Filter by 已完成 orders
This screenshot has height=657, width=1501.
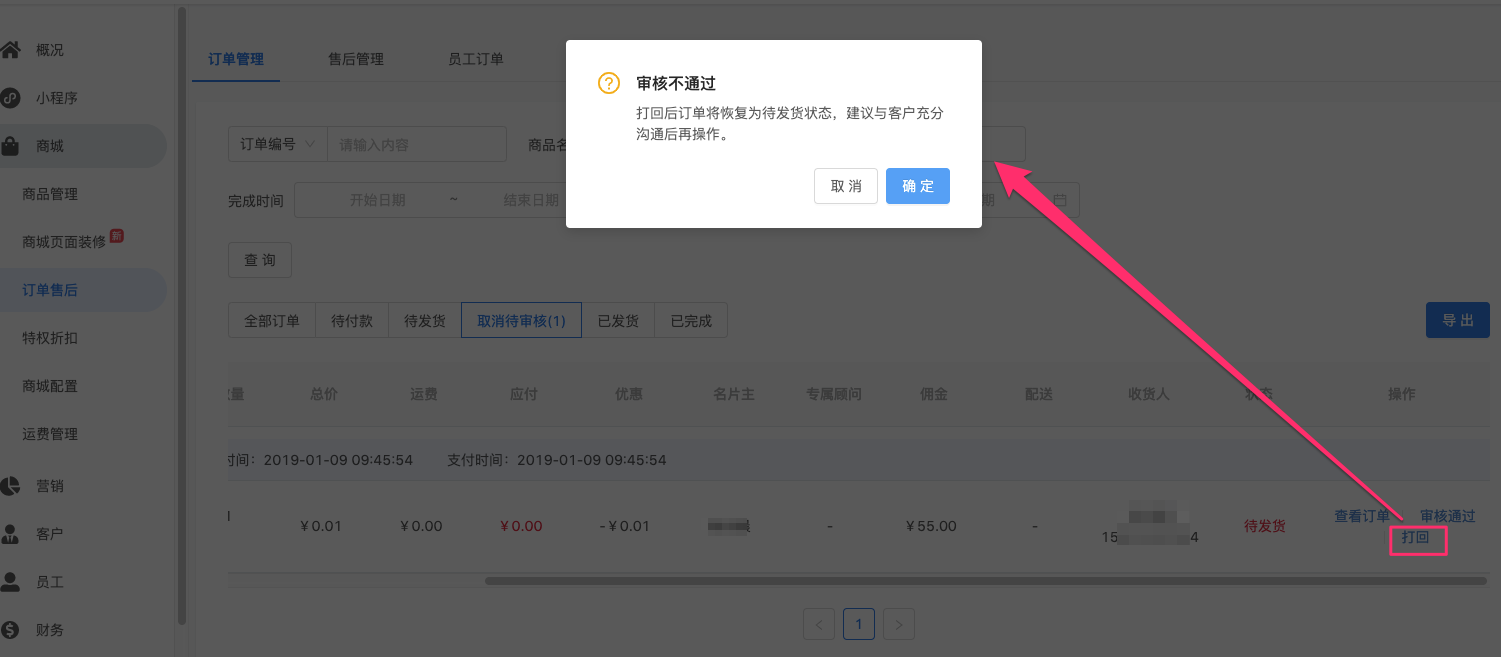[691, 321]
